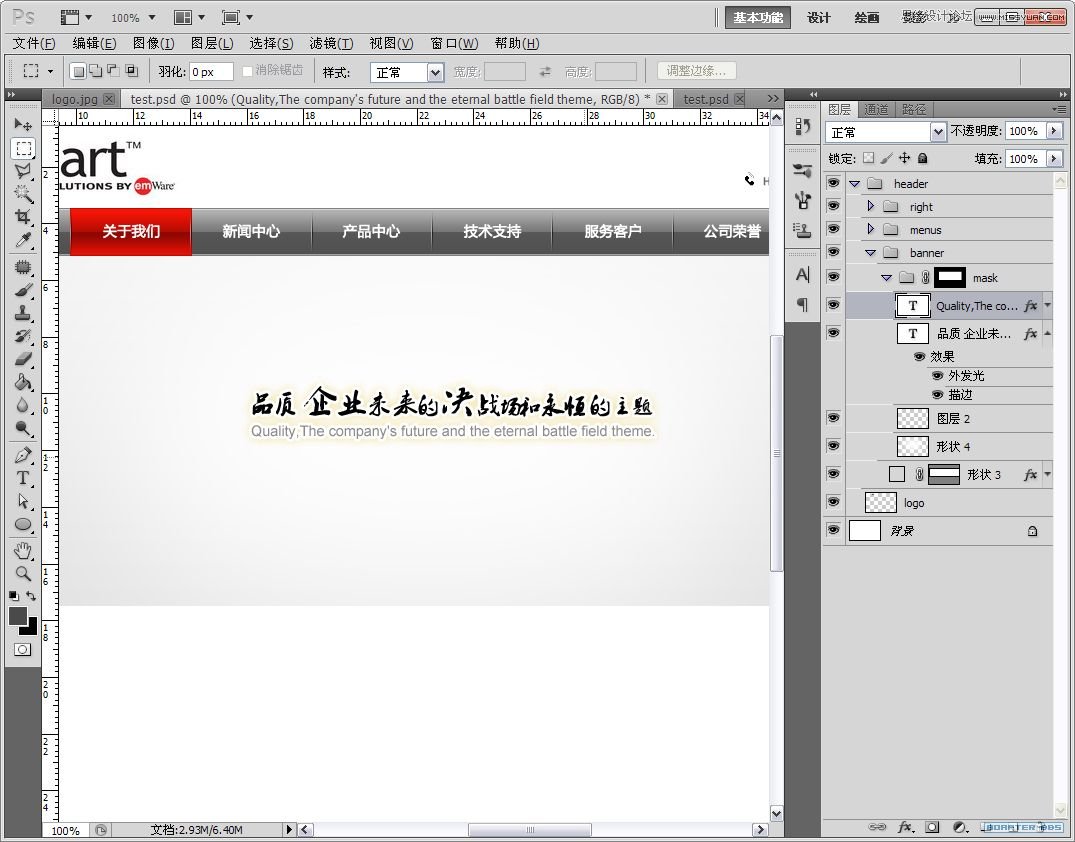The width and height of the screenshot is (1075, 842).
Task: Select the Eraser tool
Action: click(x=23, y=359)
